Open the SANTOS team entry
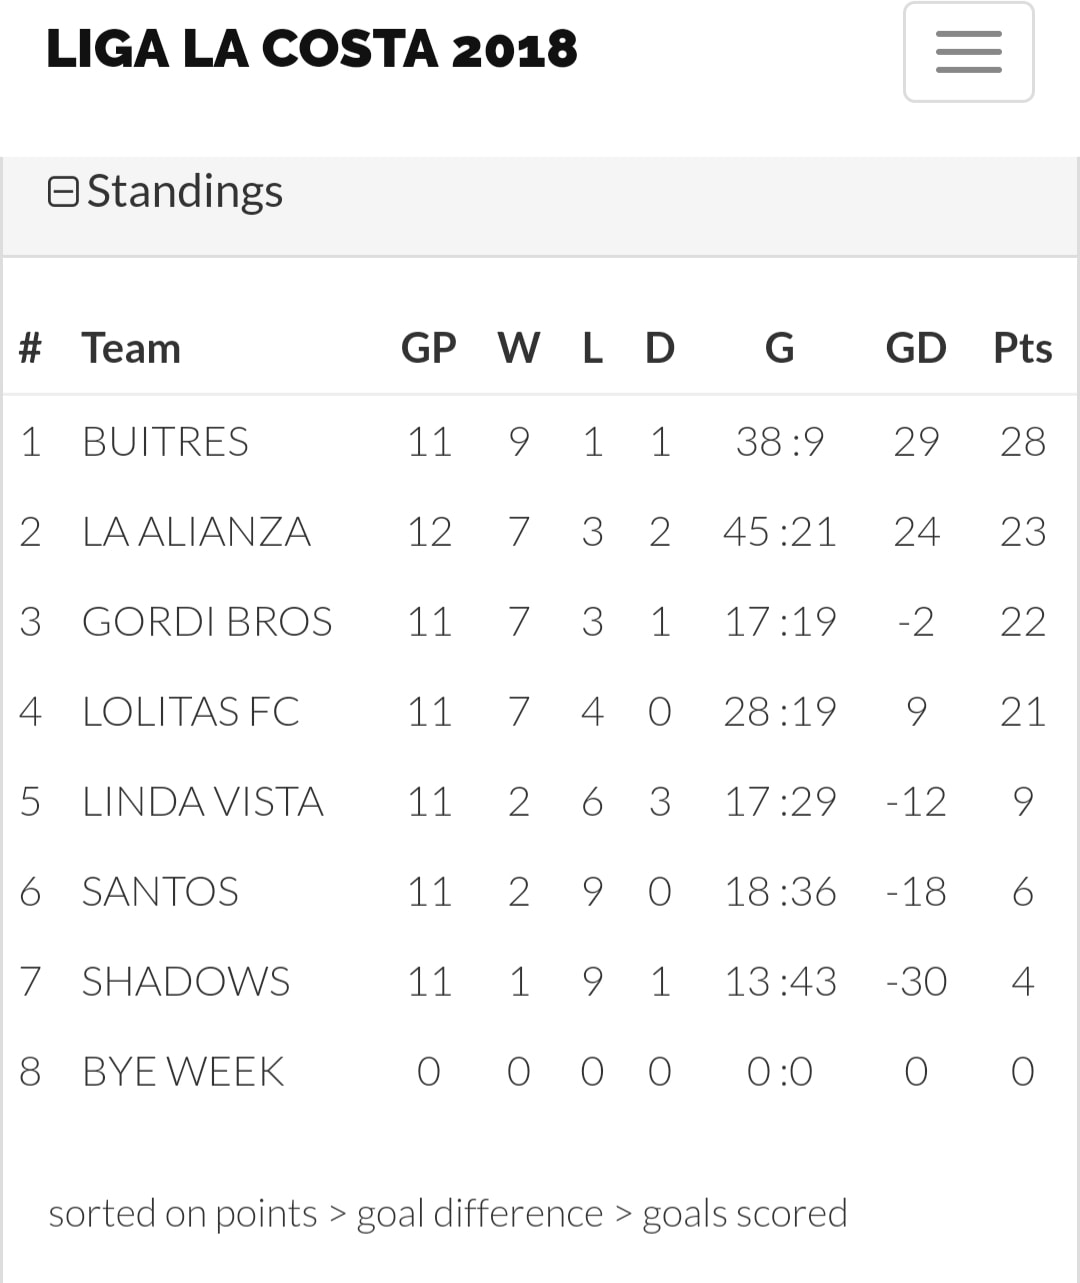This screenshot has width=1080, height=1283. pos(160,891)
